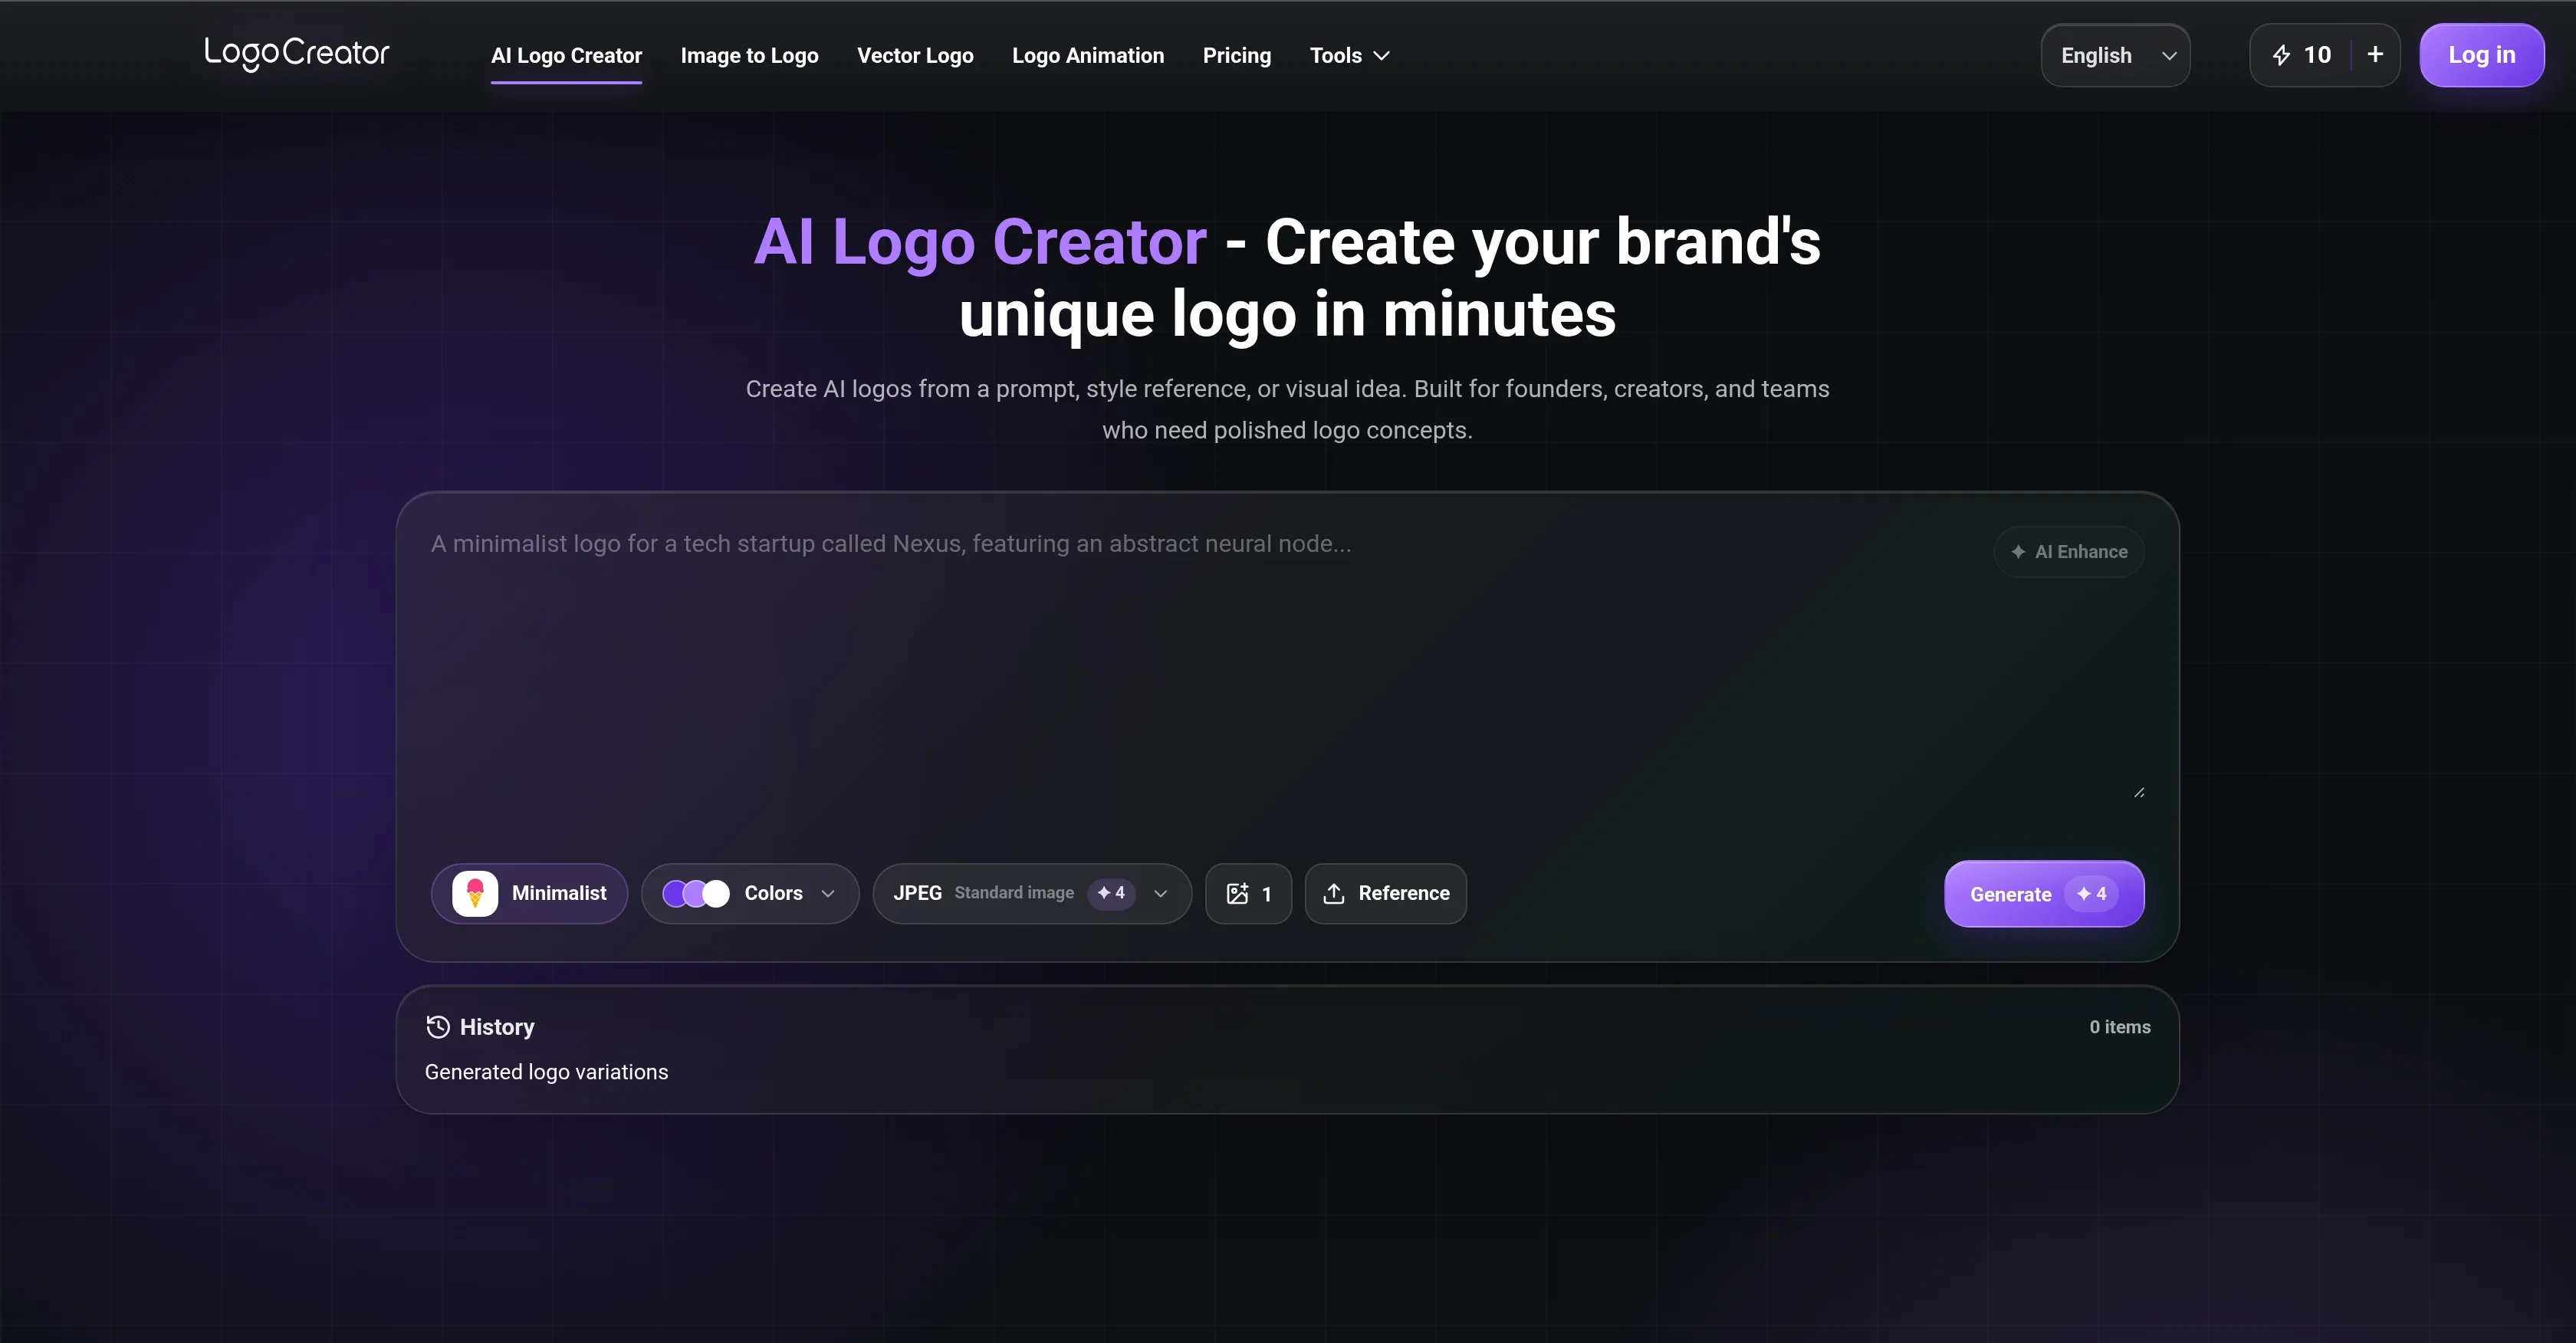Click the lightning bolt credits icon
The image size is (2576, 1343).
click(x=2281, y=55)
